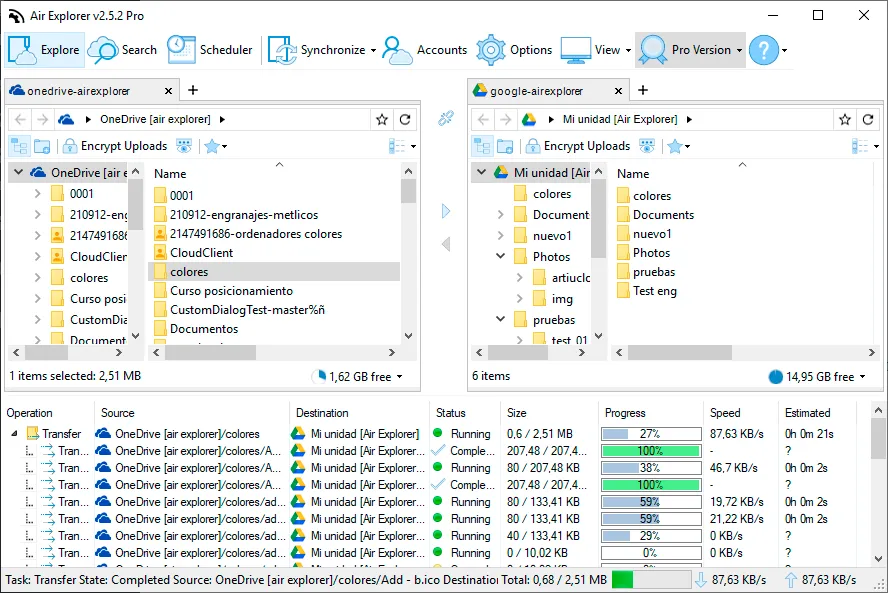Add OneDrive folder to favorites star
The image size is (888, 593).
click(382, 120)
